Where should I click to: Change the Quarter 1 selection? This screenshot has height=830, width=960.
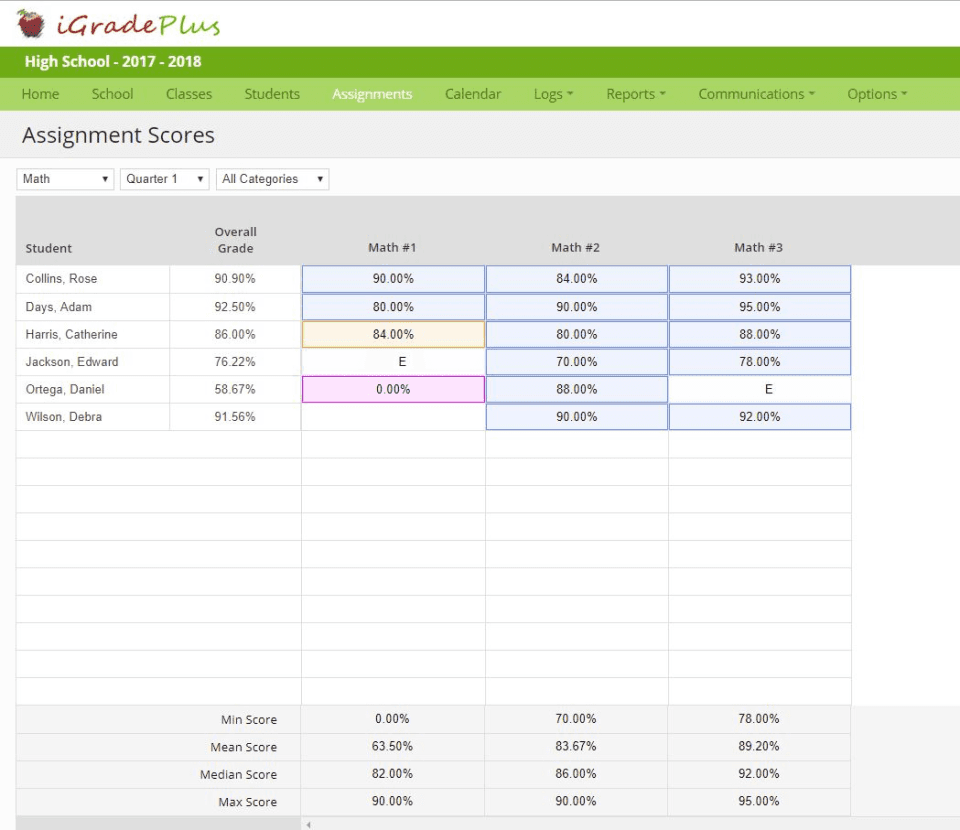[163, 178]
